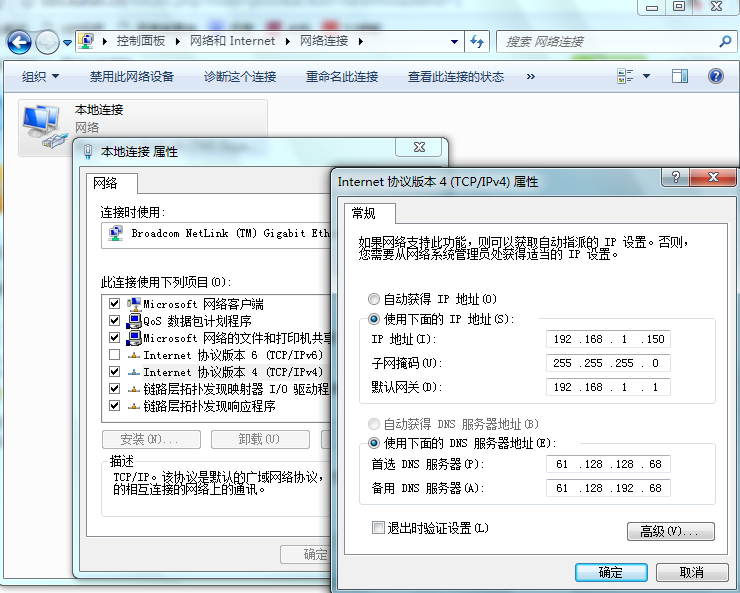Open recent pages dropdown beside forward arrow

[x=67, y=42]
